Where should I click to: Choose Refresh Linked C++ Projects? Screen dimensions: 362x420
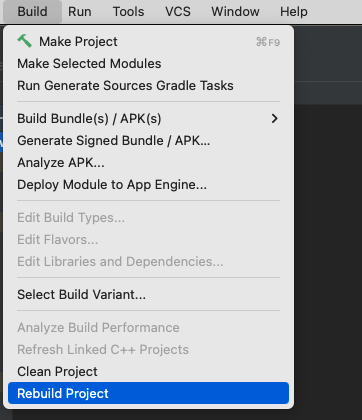pos(148,350)
